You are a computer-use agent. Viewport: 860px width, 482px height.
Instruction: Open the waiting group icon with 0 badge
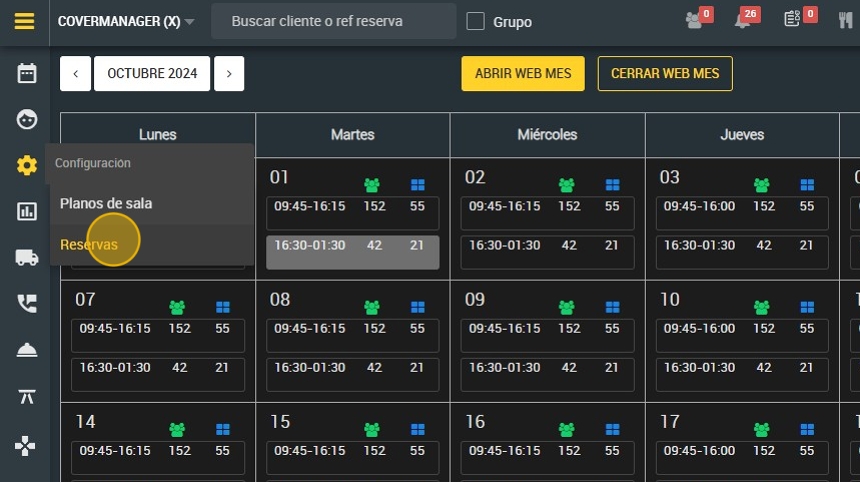pyautogui.click(x=699, y=18)
